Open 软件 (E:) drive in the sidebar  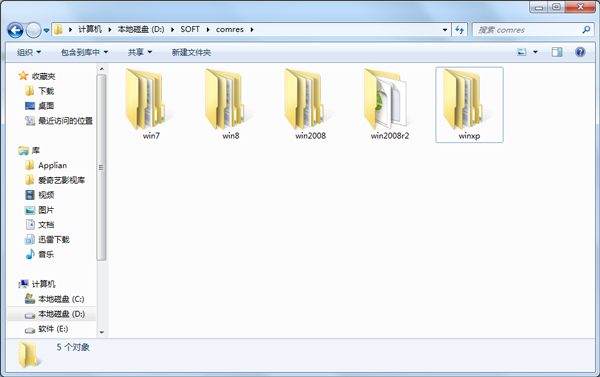tap(46, 329)
